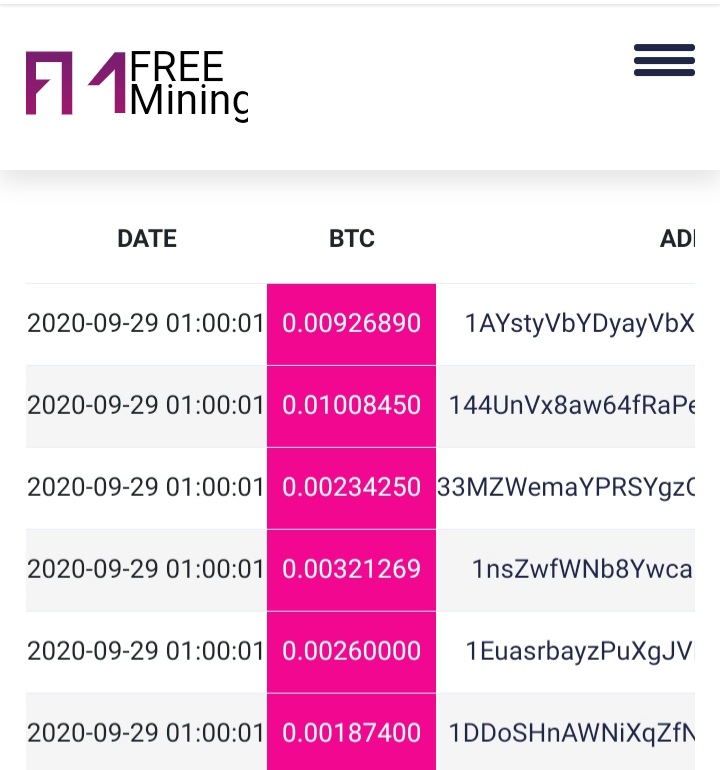
Task: Click BTC amount 0.00260000
Action: (352, 652)
